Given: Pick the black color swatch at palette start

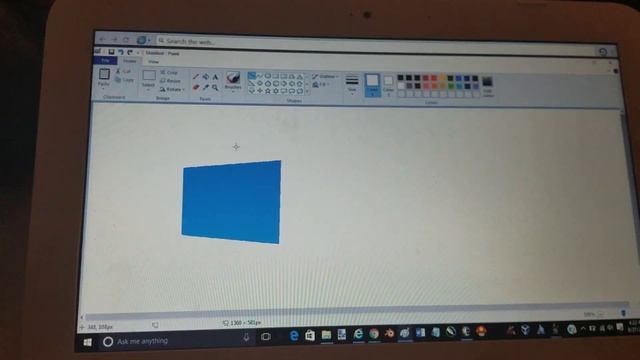Looking at the screenshot, I should pyautogui.click(x=400, y=78).
